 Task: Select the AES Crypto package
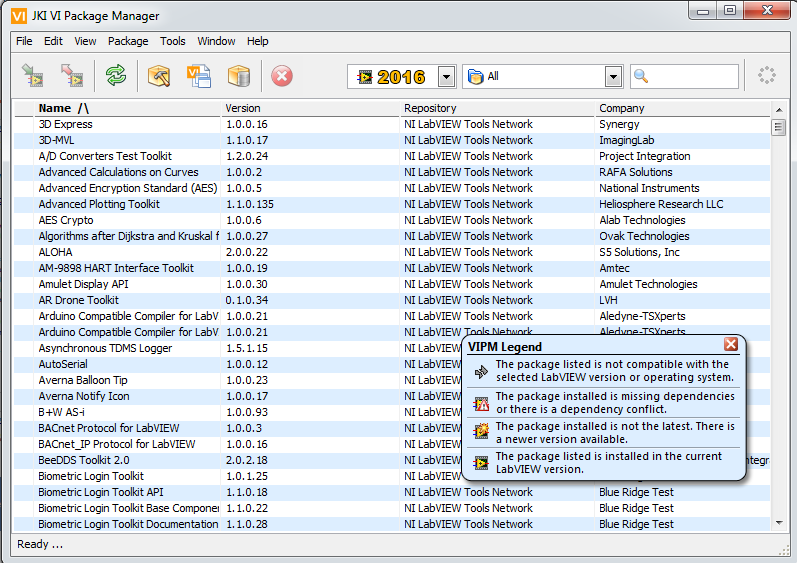pyautogui.click(x=391, y=221)
